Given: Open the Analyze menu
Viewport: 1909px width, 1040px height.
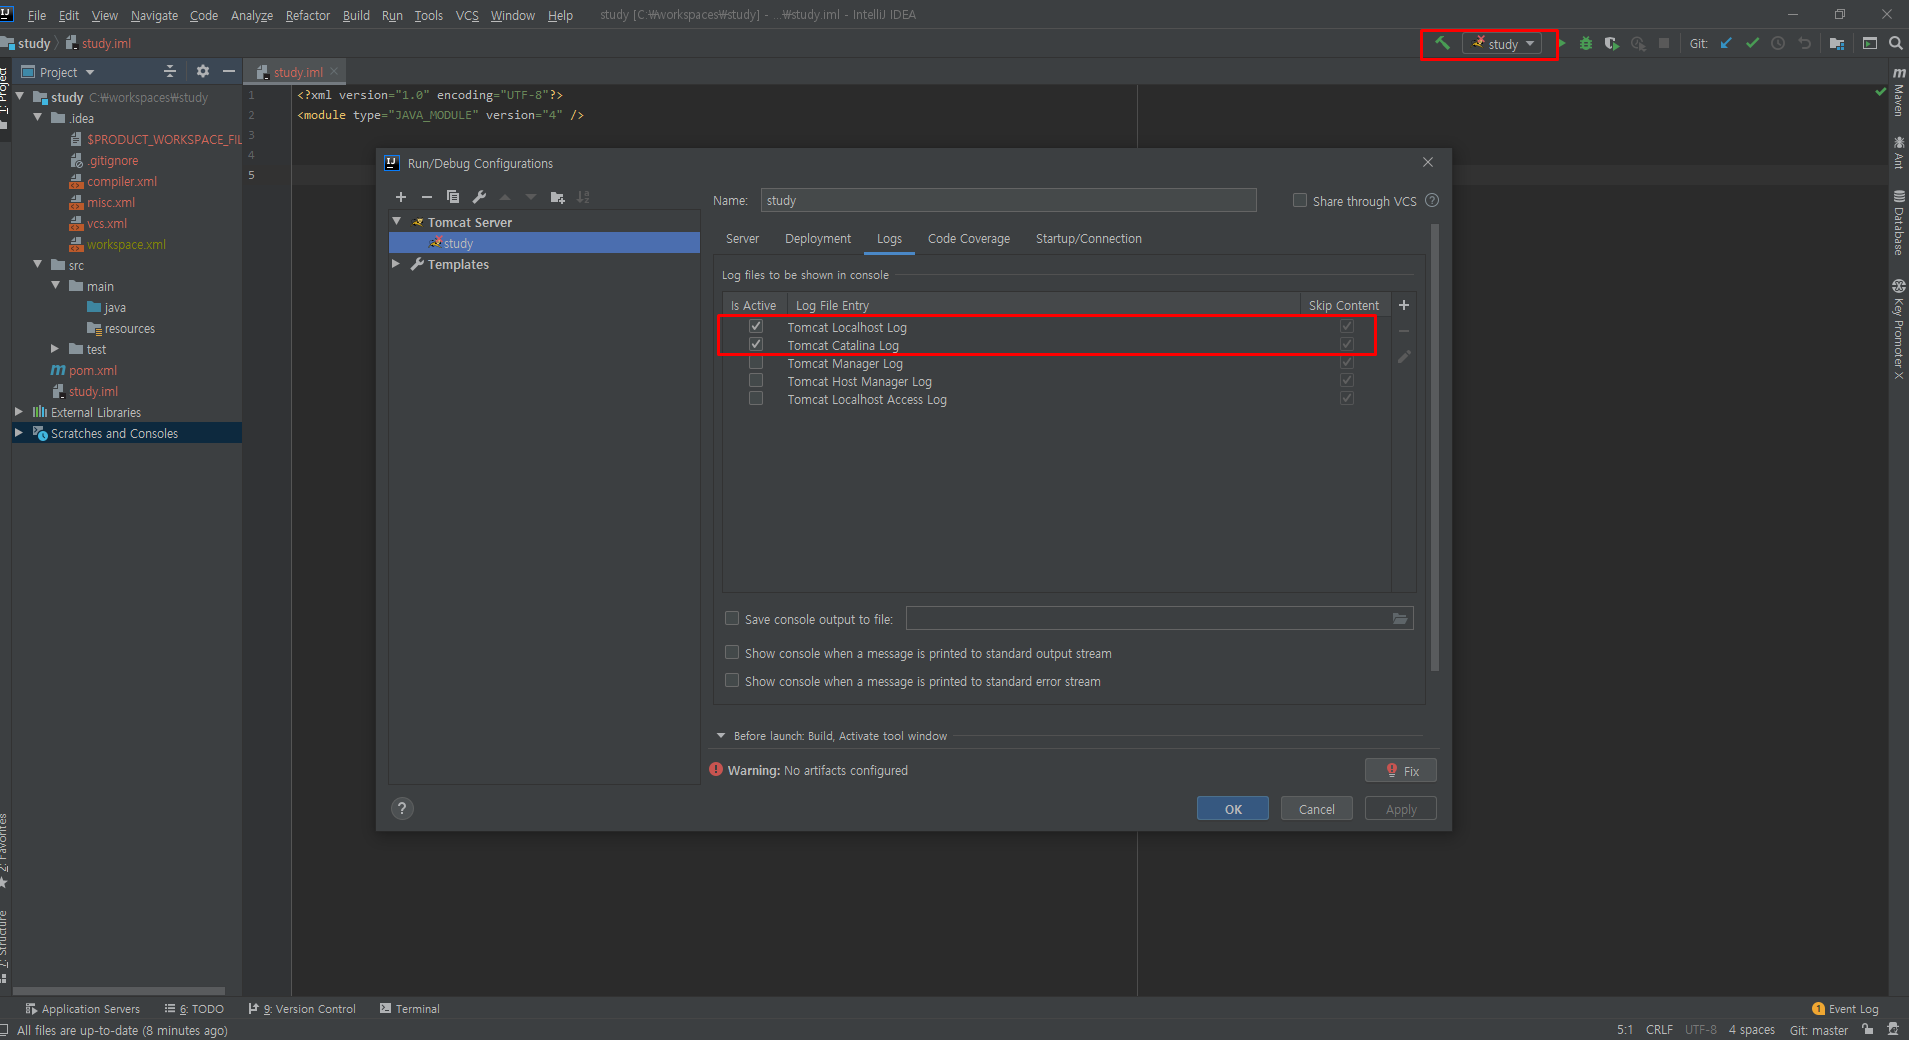Looking at the screenshot, I should tap(252, 15).
